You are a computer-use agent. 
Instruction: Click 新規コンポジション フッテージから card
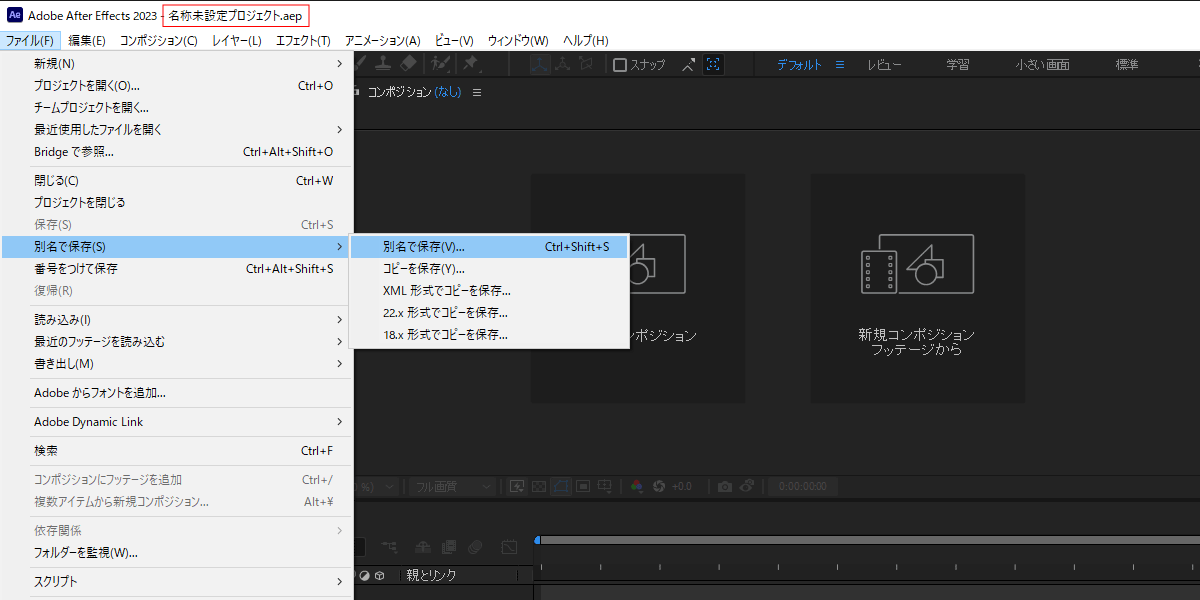(917, 289)
